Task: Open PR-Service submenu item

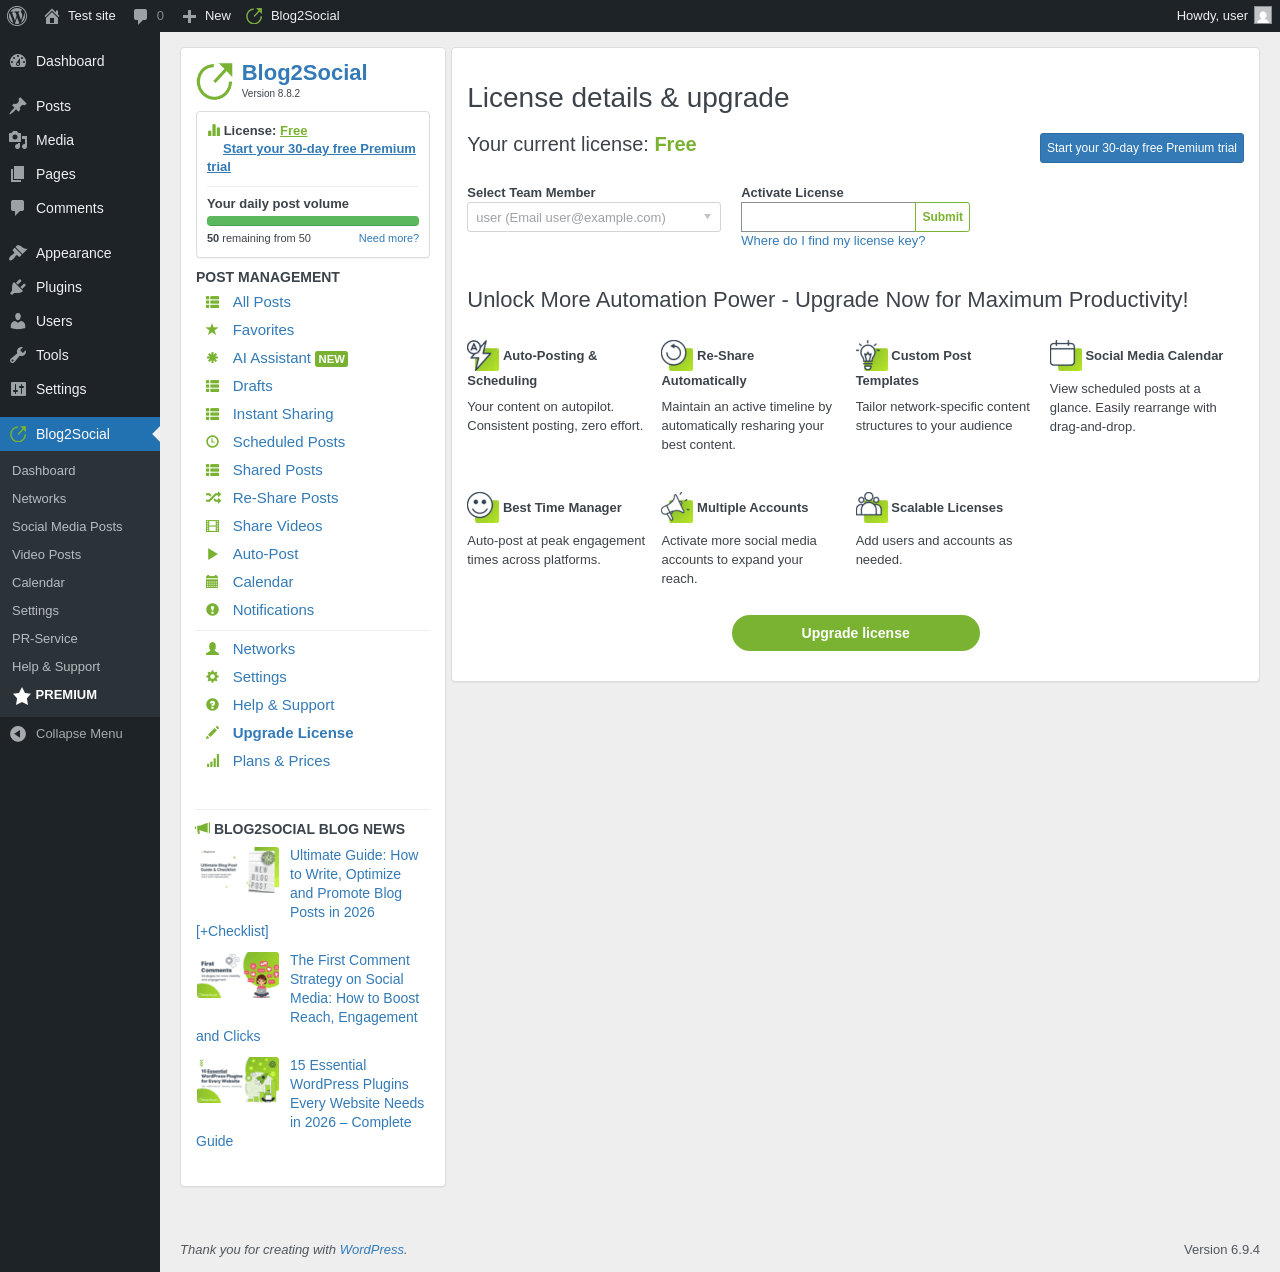Action: (x=44, y=639)
